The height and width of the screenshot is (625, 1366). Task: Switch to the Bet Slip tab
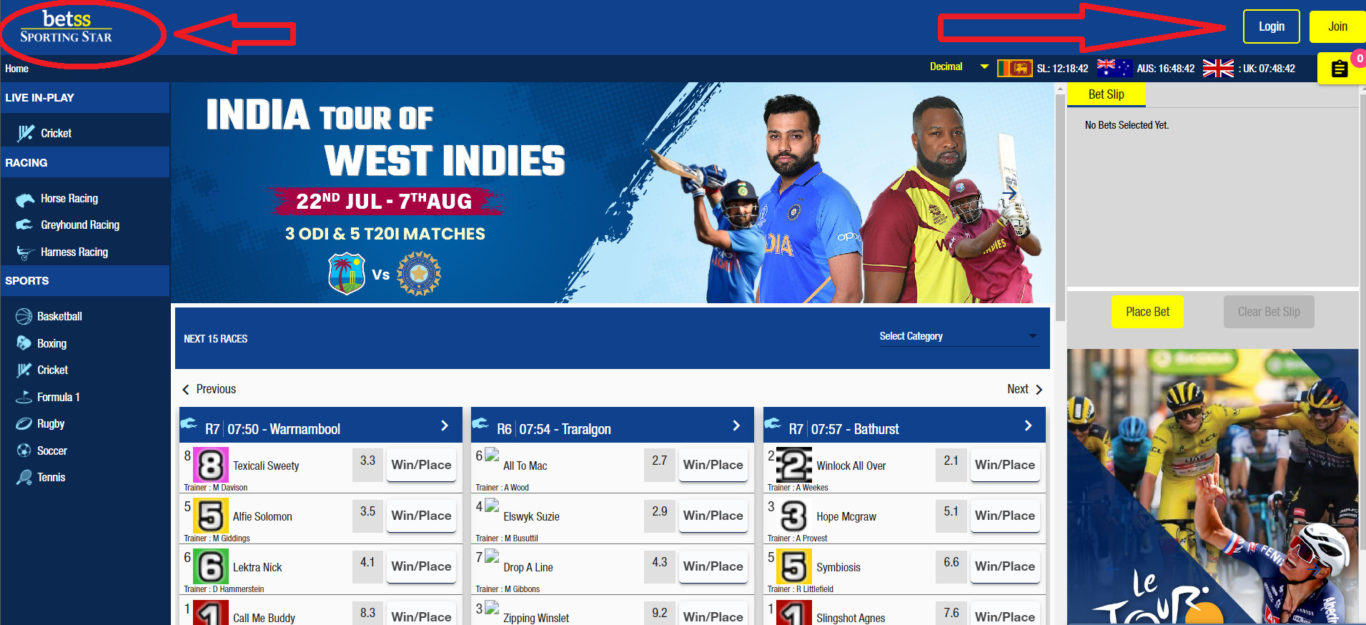[1106, 94]
